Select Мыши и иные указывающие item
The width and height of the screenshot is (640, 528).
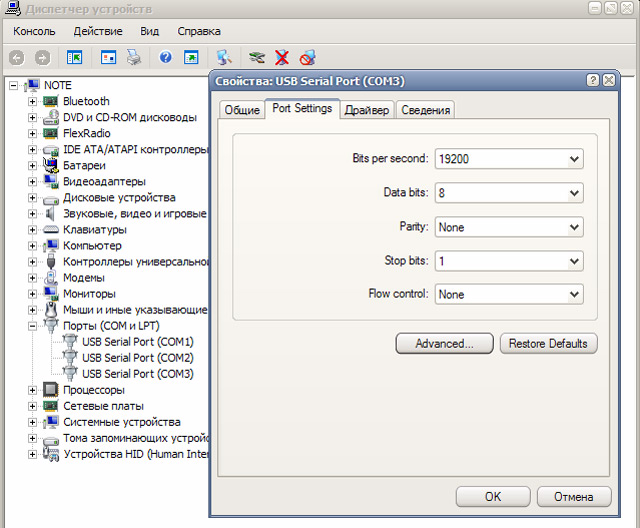click(x=135, y=310)
